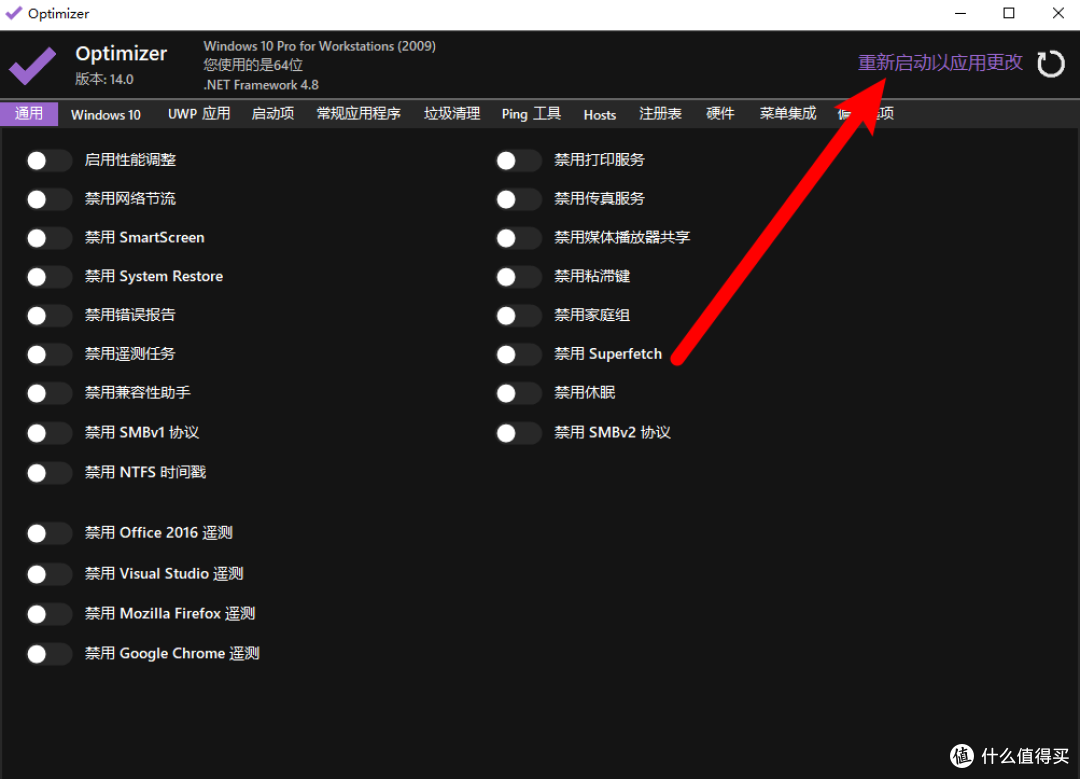Toggle 启用性能调整 switch
Screen dimensions: 1080x779
point(49,160)
